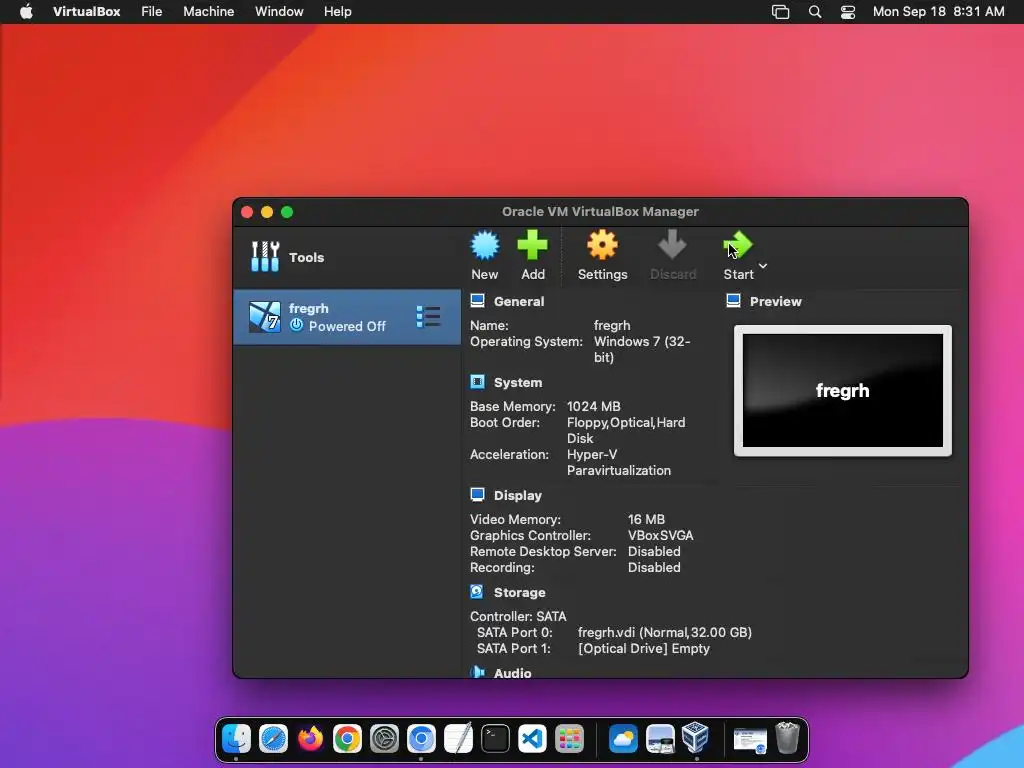The height and width of the screenshot is (768, 1024).
Task: Open the Tools section in the sidebar
Action: click(x=288, y=257)
